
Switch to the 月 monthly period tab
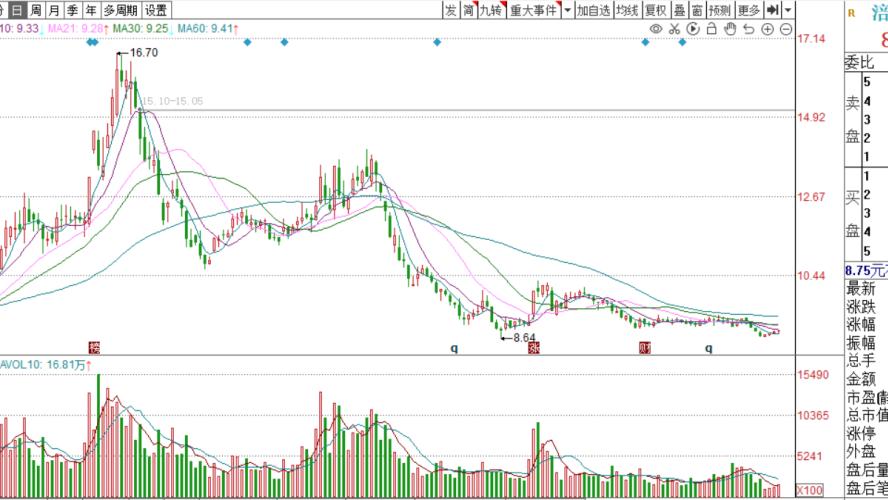[54, 10]
